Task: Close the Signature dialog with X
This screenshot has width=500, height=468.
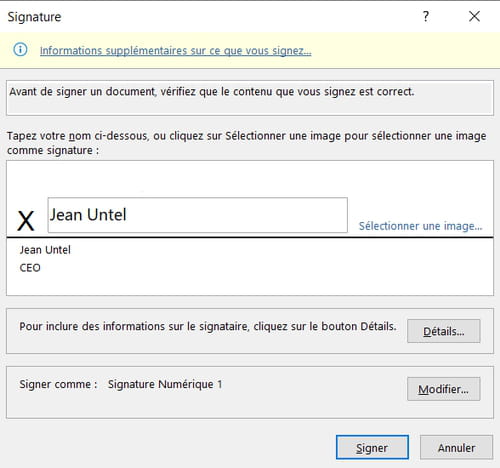Action: pyautogui.click(x=474, y=16)
